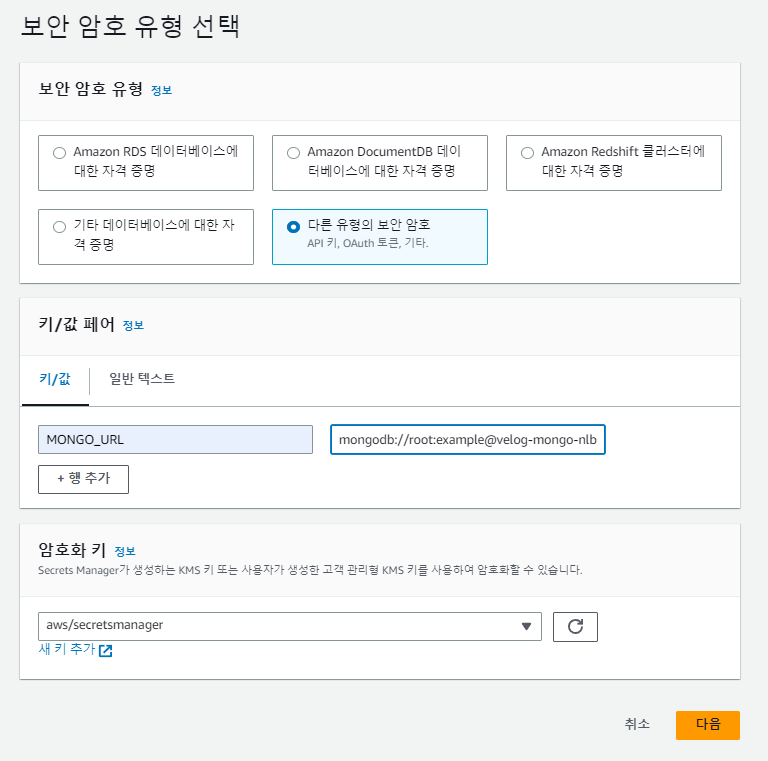Viewport: 768px width, 761px height.
Task: Cancel with the 취소 button
Action: [637, 724]
